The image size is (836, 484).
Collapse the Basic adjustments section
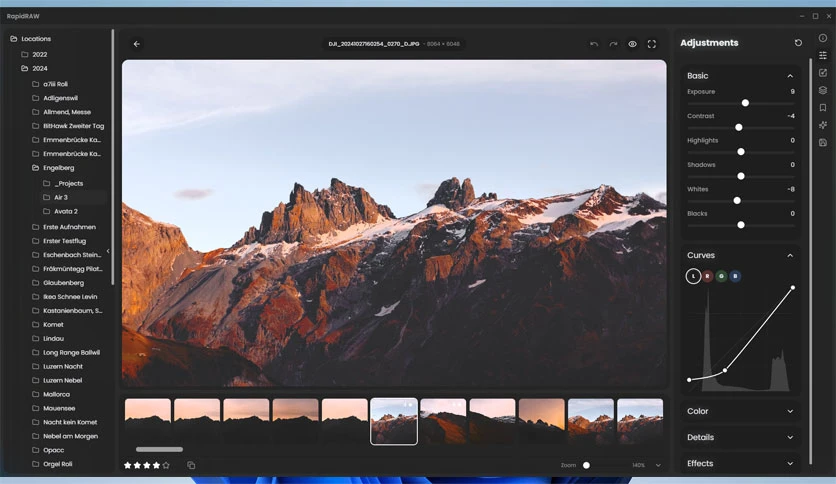click(x=790, y=76)
